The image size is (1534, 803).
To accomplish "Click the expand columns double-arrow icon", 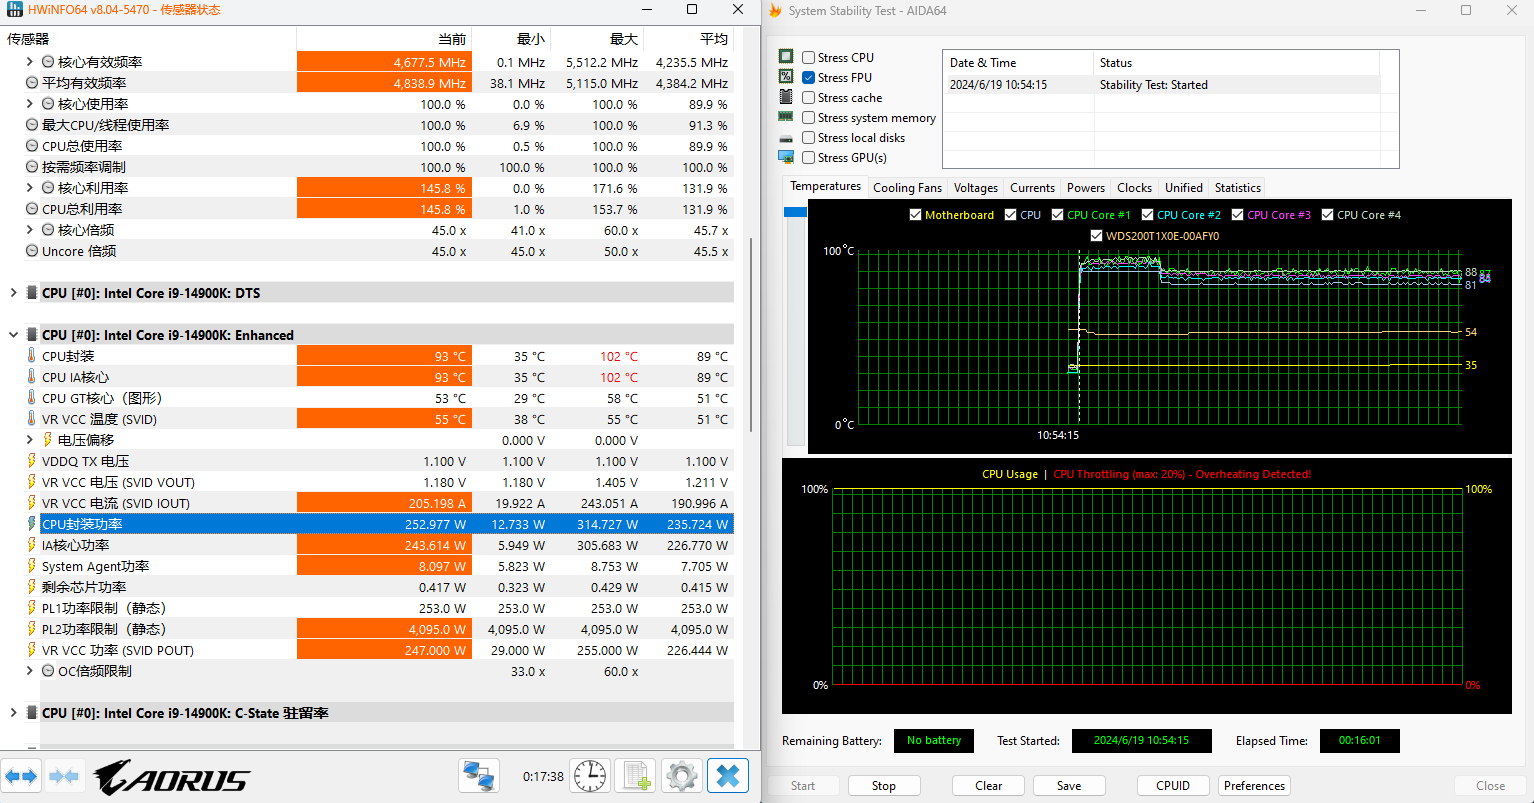I will tap(21, 776).
